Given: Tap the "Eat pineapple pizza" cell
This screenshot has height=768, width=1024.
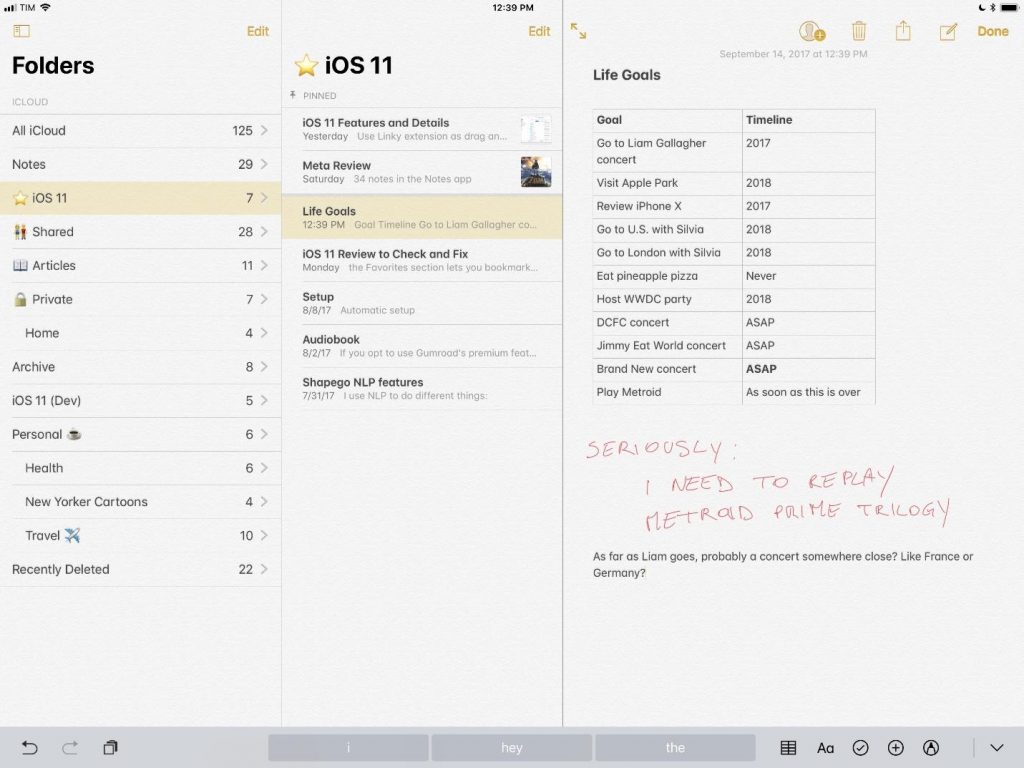Looking at the screenshot, I should [667, 276].
